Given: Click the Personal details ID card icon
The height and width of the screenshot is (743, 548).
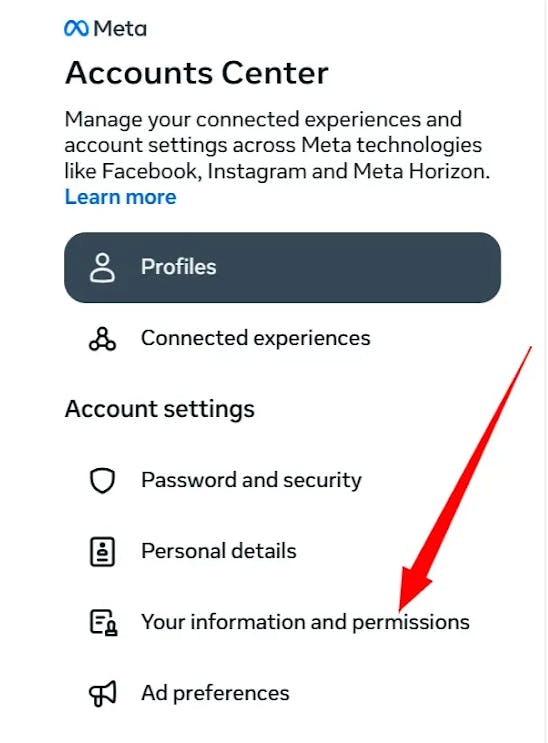Looking at the screenshot, I should (x=102, y=552).
